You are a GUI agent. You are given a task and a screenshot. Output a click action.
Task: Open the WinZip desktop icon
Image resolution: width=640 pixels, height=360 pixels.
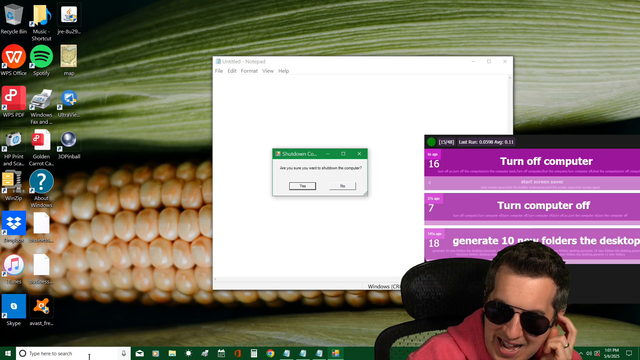point(13,186)
